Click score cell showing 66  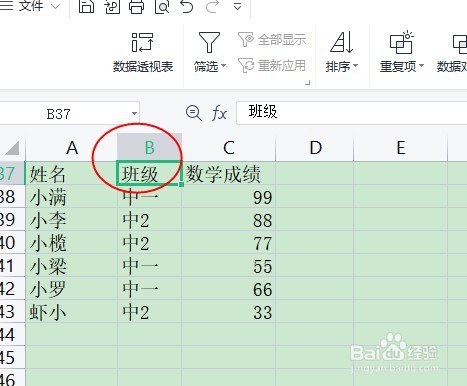(229, 289)
